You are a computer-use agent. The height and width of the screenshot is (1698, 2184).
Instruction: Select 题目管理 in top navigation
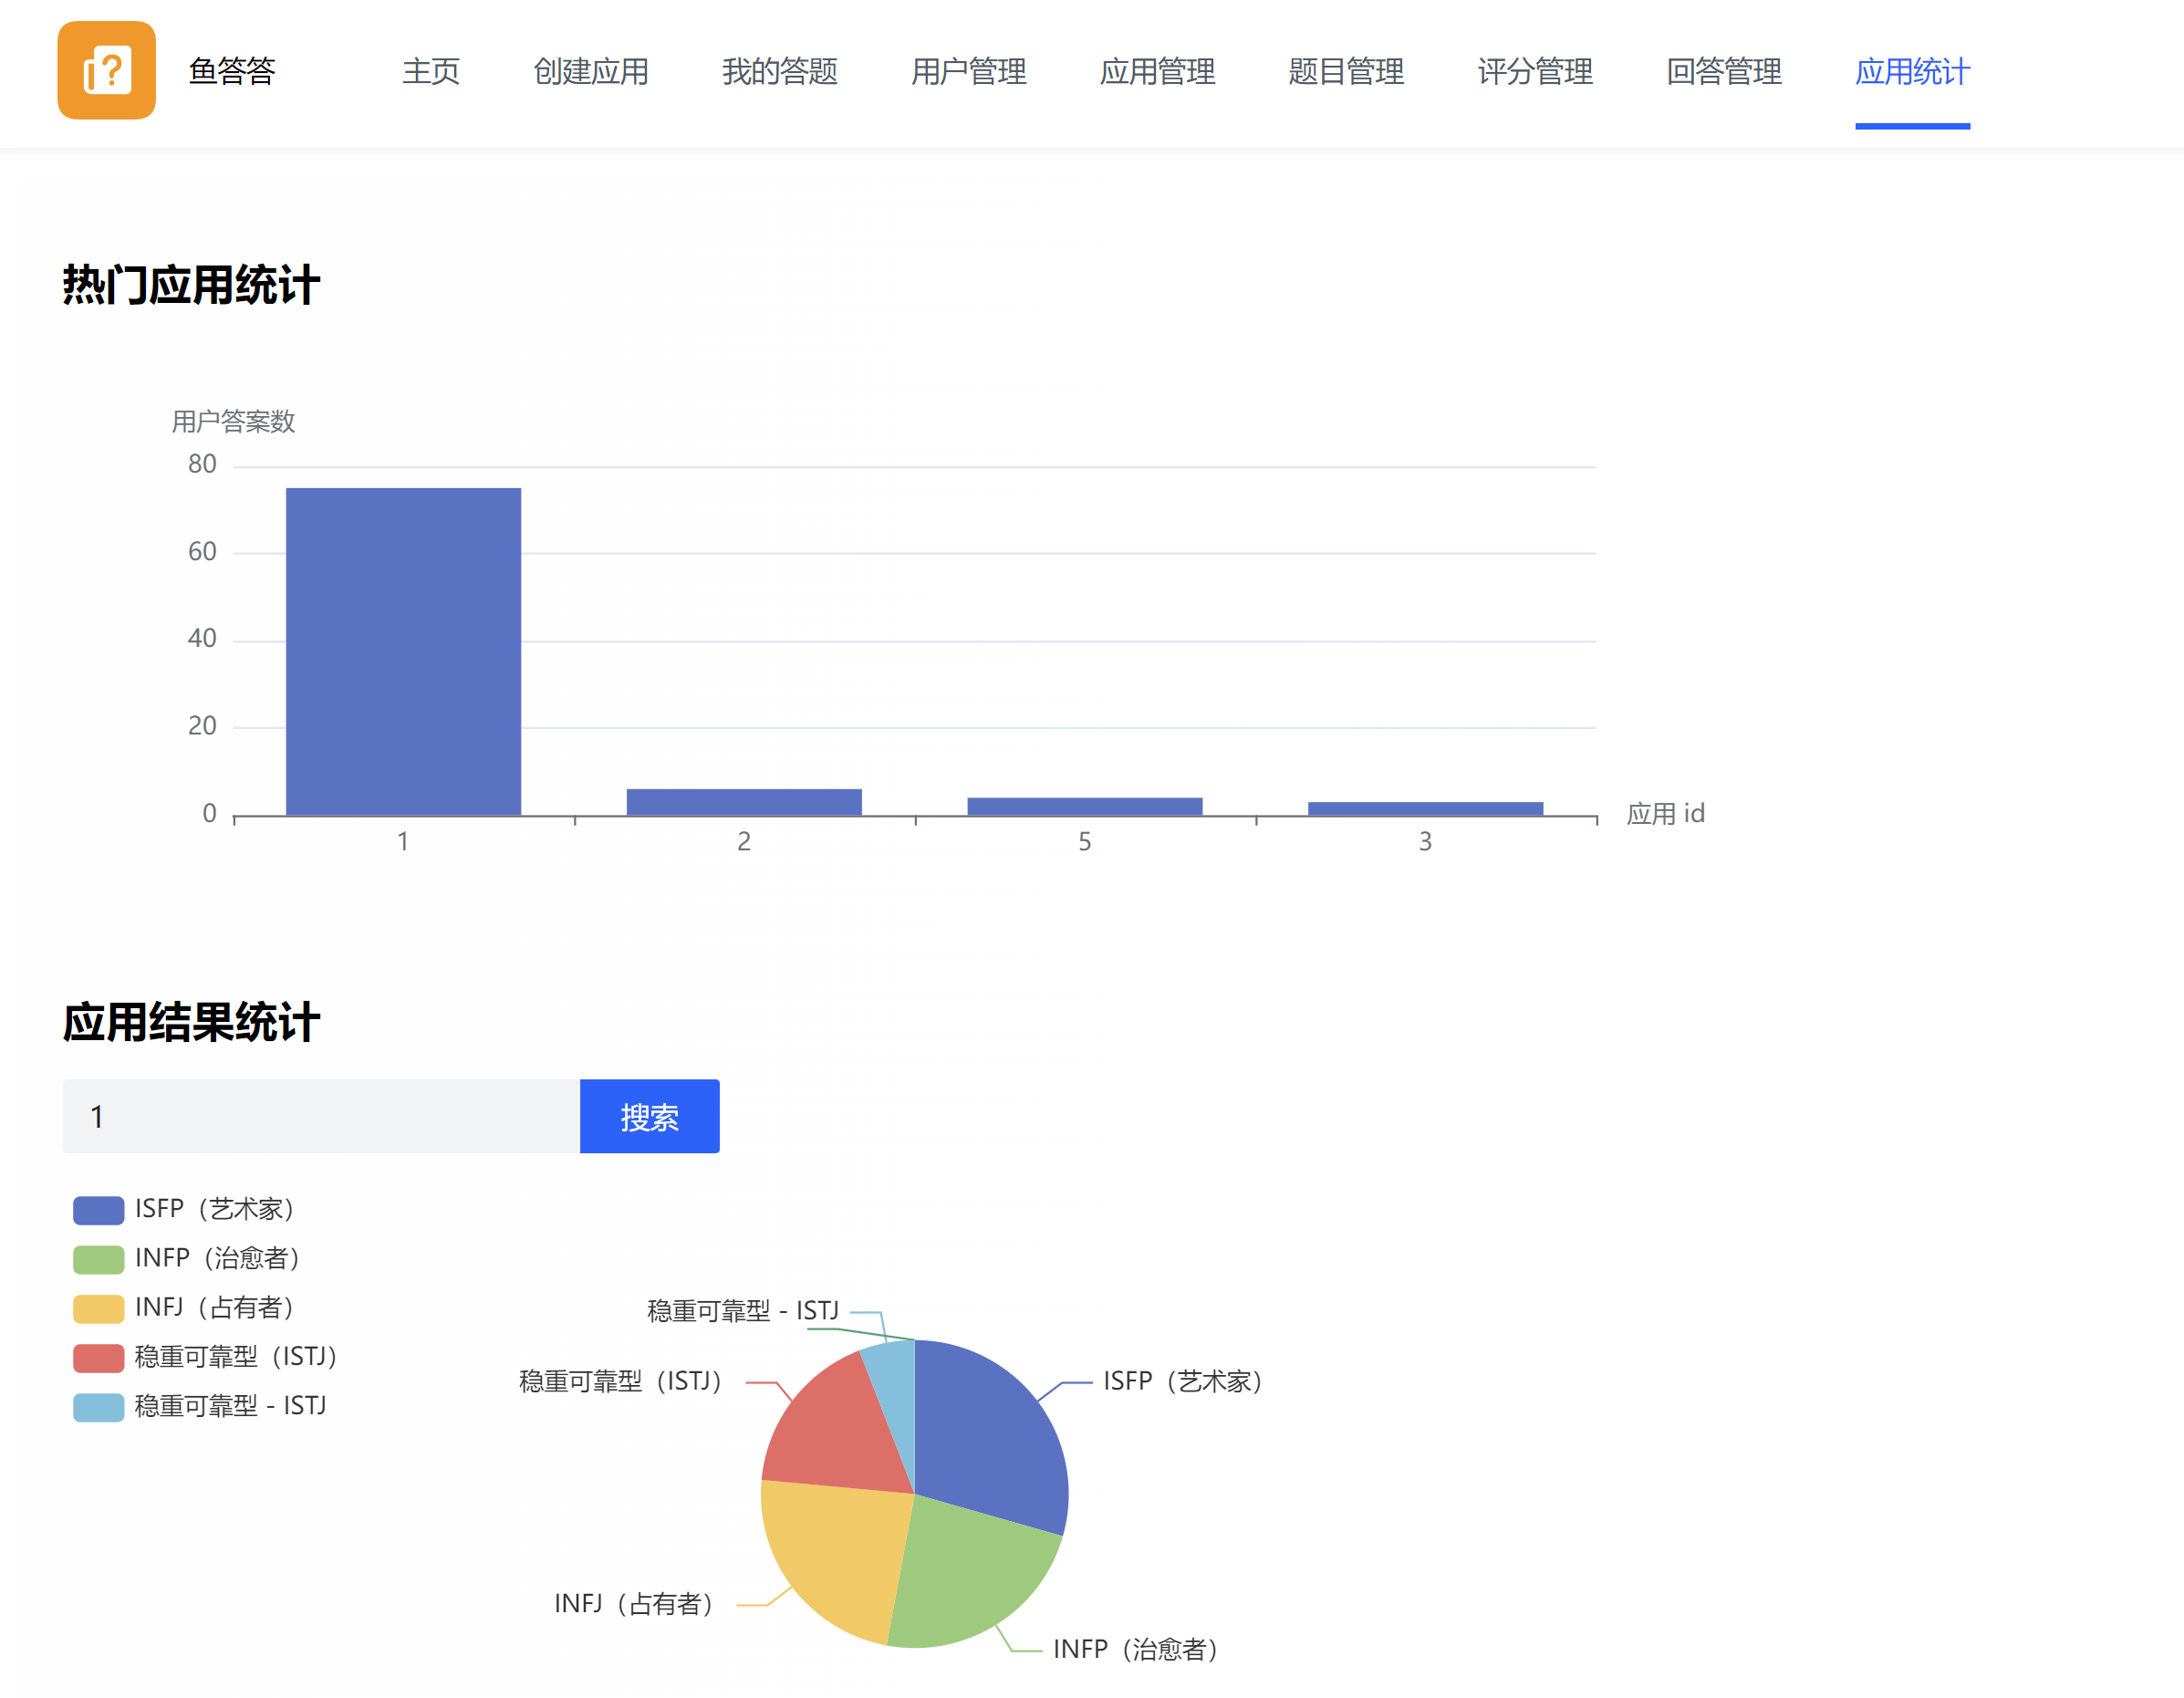click(x=1346, y=71)
